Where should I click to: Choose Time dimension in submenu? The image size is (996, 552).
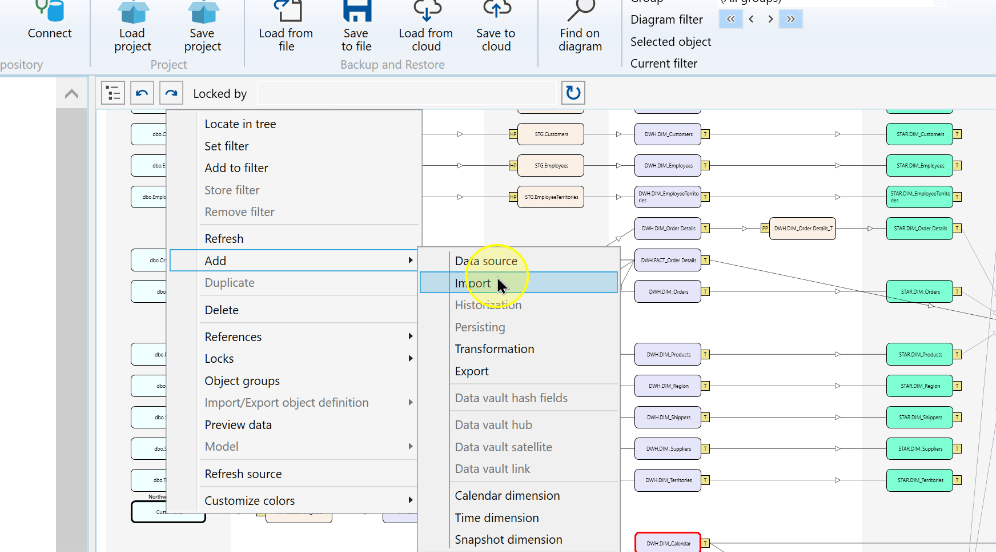point(497,518)
